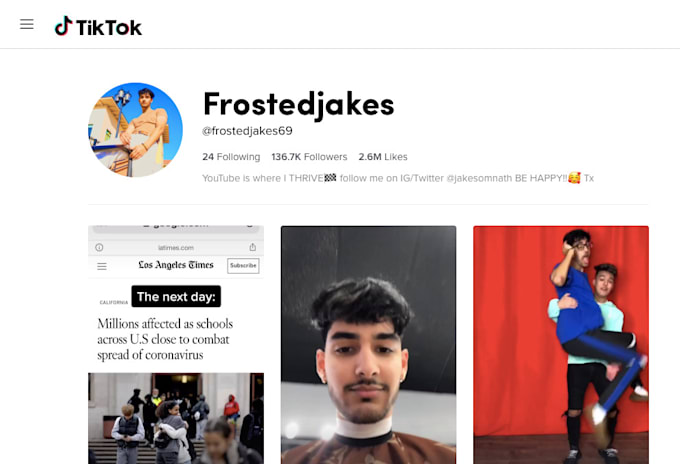The width and height of the screenshot is (680, 464).
Task: Click the share icon beside latimes.com
Action: [253, 247]
